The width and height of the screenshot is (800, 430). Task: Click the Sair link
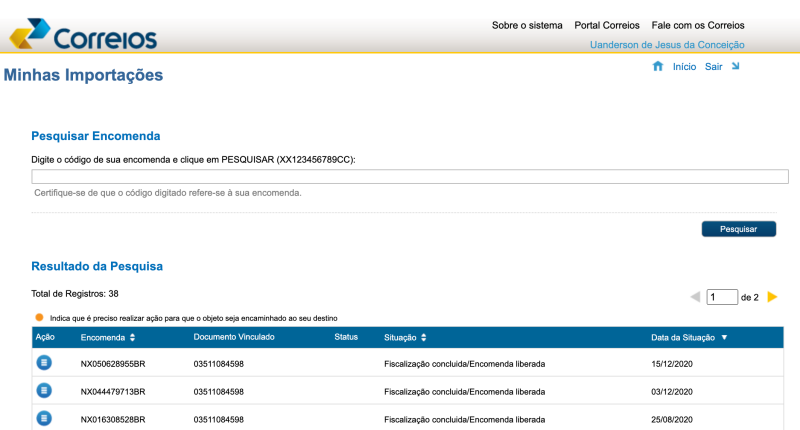[x=713, y=67]
